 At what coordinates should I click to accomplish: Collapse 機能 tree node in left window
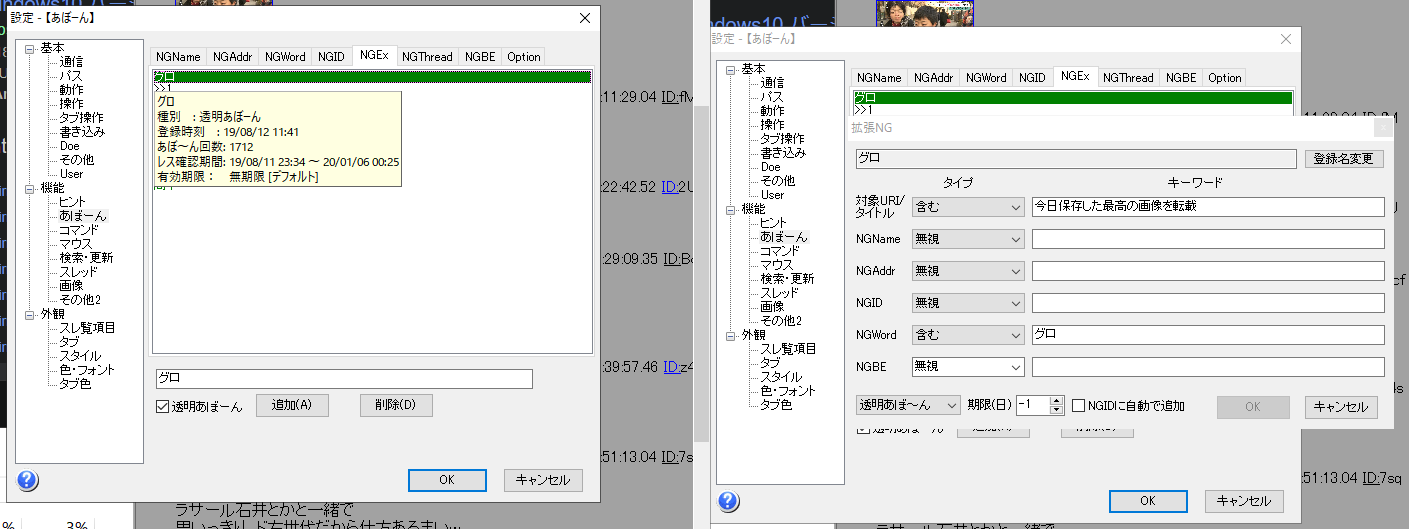[30, 188]
